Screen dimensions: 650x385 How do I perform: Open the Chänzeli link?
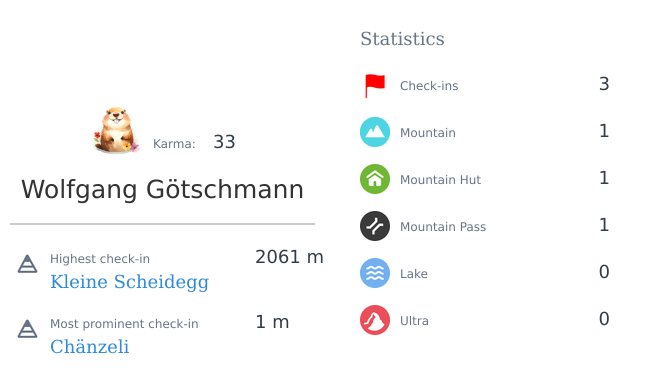point(90,347)
